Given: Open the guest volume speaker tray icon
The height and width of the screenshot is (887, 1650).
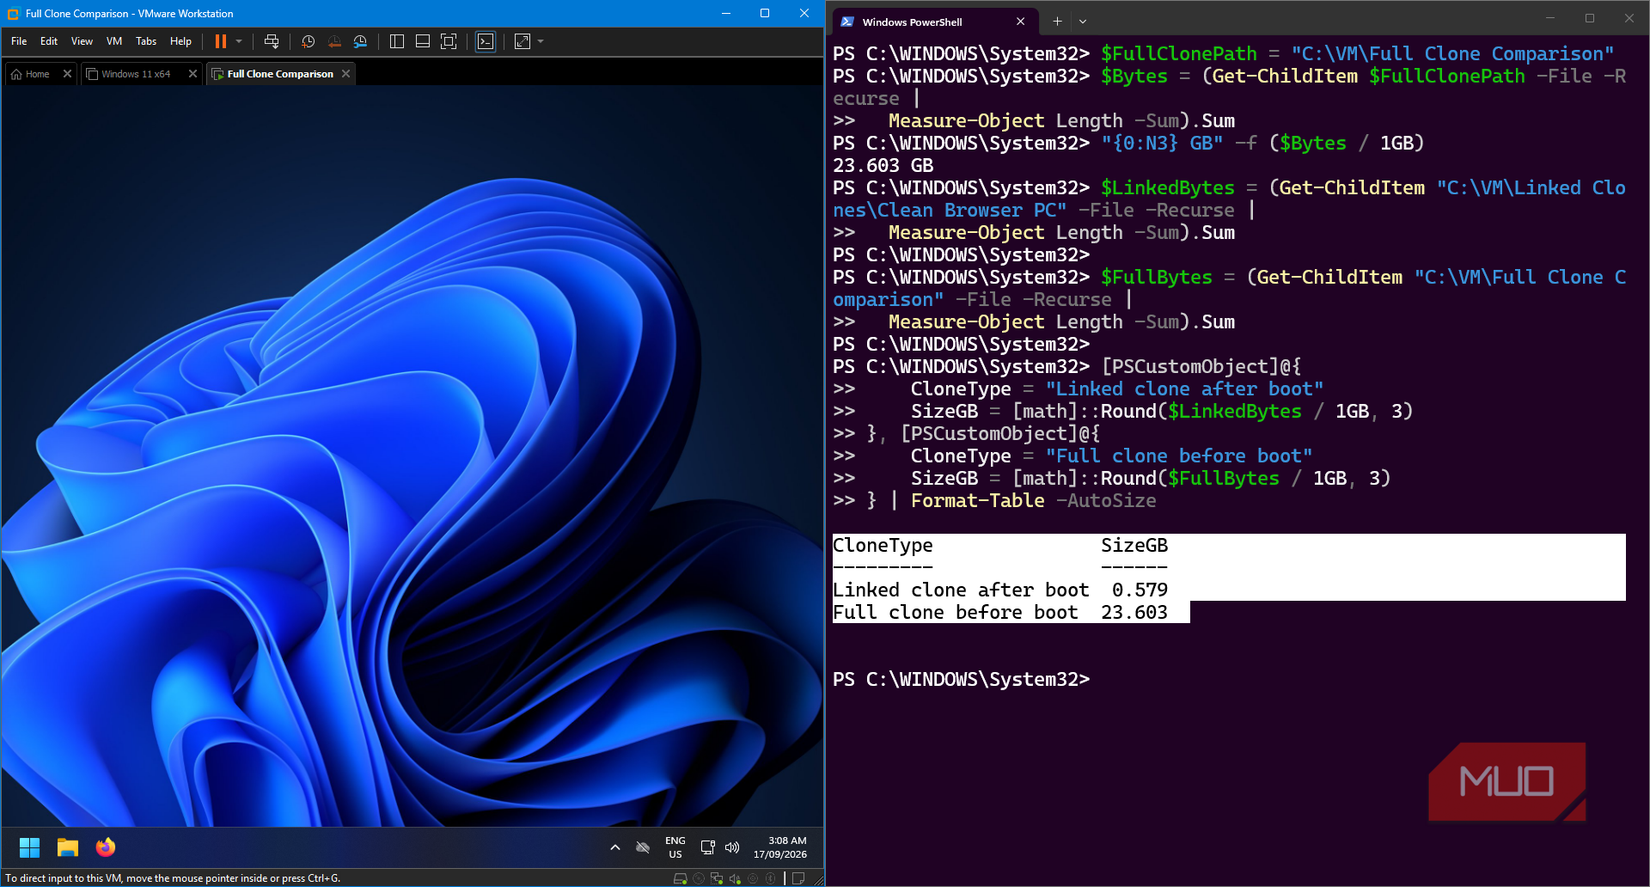Looking at the screenshot, I should pos(732,848).
